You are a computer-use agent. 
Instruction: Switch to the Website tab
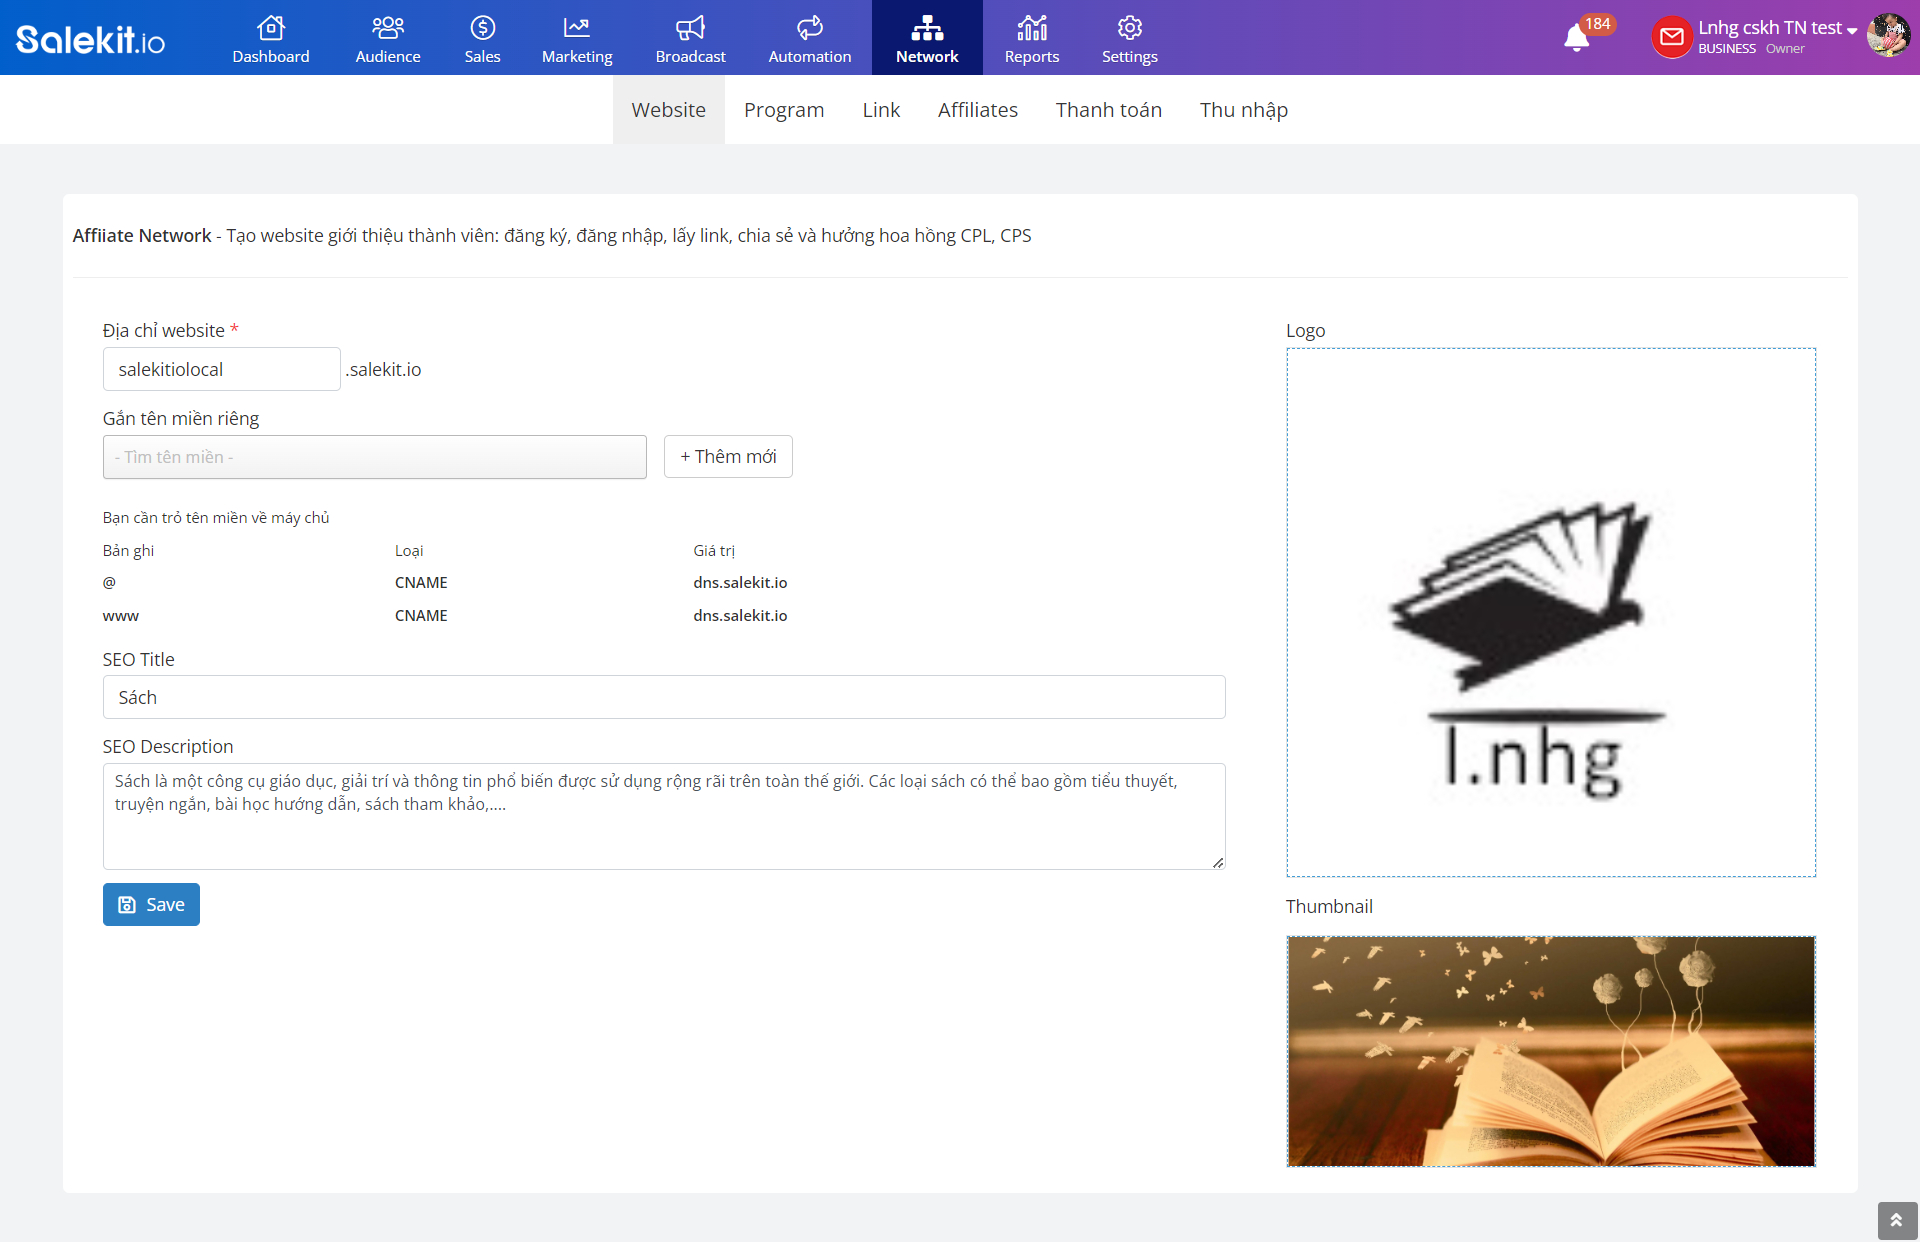click(x=668, y=110)
